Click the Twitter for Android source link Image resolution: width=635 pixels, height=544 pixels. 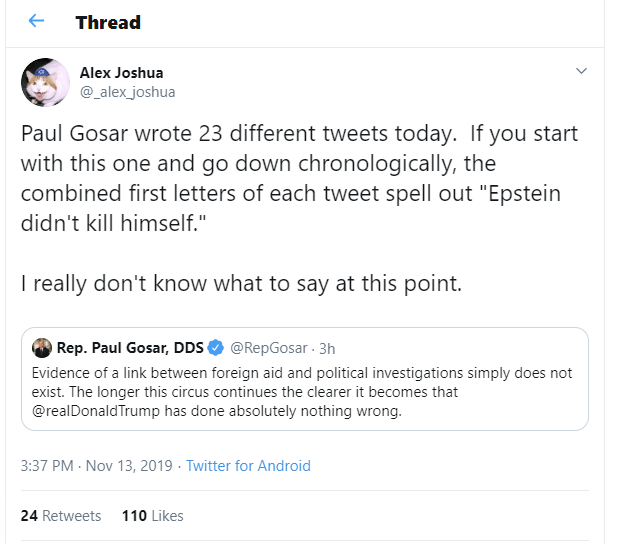[x=248, y=466]
